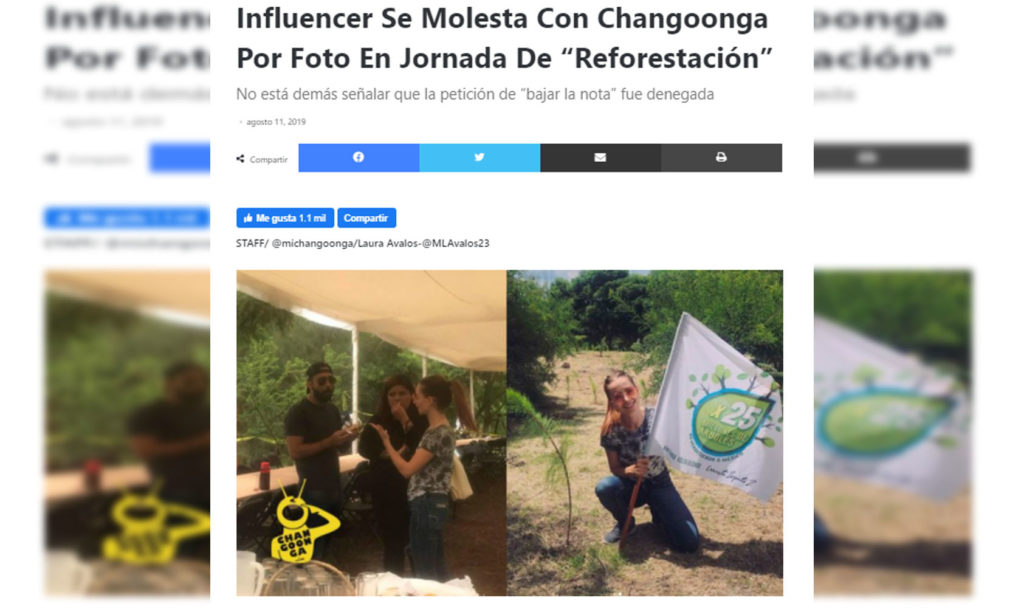Print the article using printer icon
This screenshot has width=1024, height=612.
click(x=721, y=157)
